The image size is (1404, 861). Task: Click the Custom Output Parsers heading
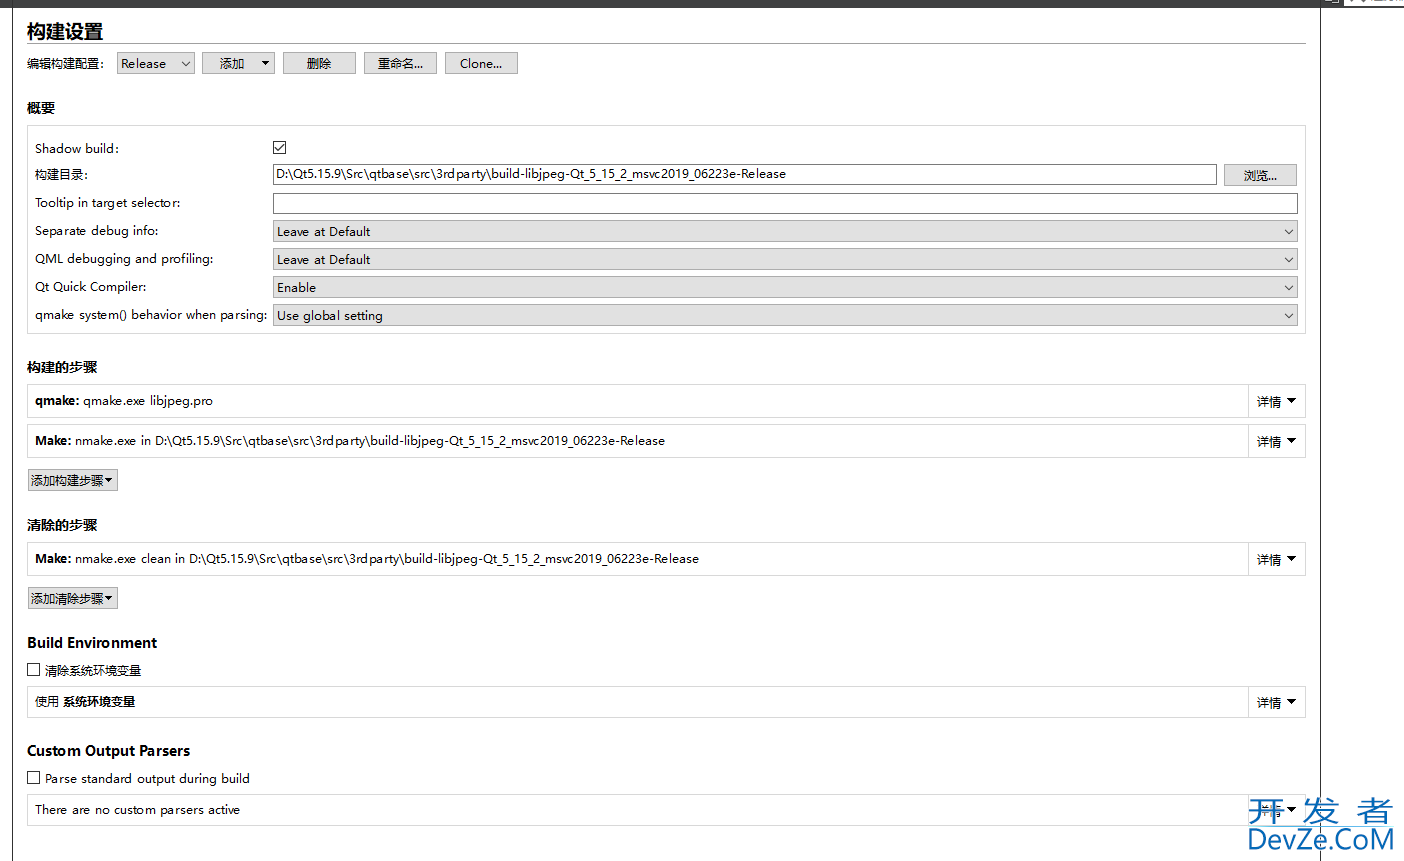[108, 751]
